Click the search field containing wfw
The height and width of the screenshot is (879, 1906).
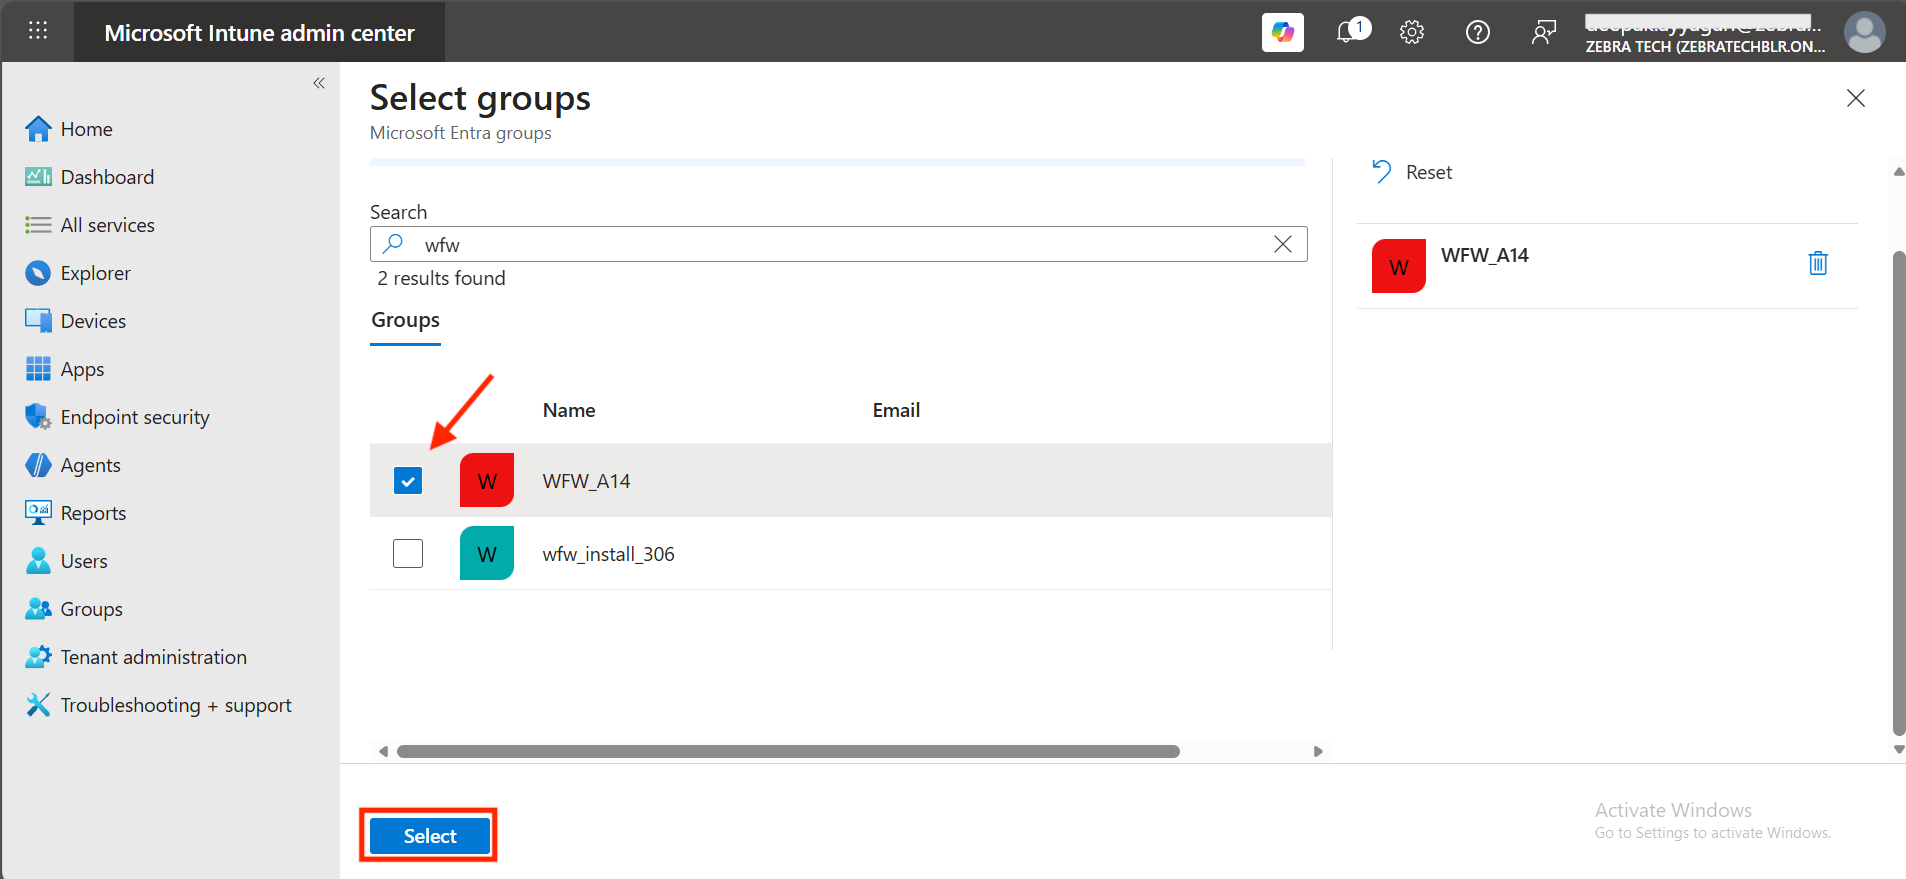[839, 244]
